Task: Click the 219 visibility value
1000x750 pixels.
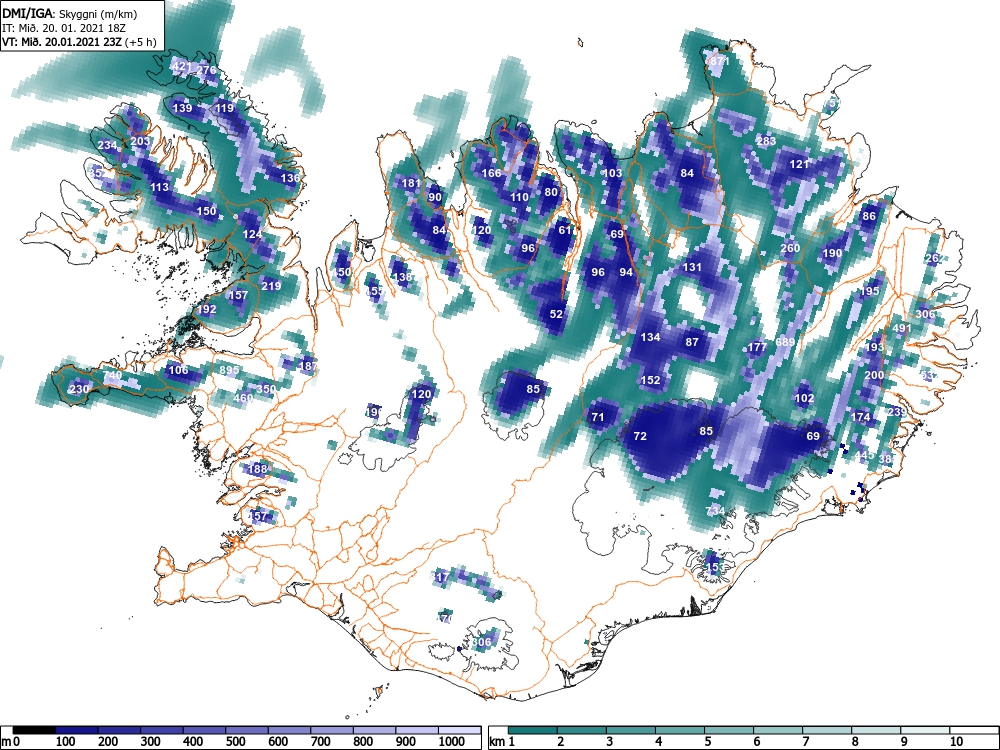Action: tap(271, 286)
